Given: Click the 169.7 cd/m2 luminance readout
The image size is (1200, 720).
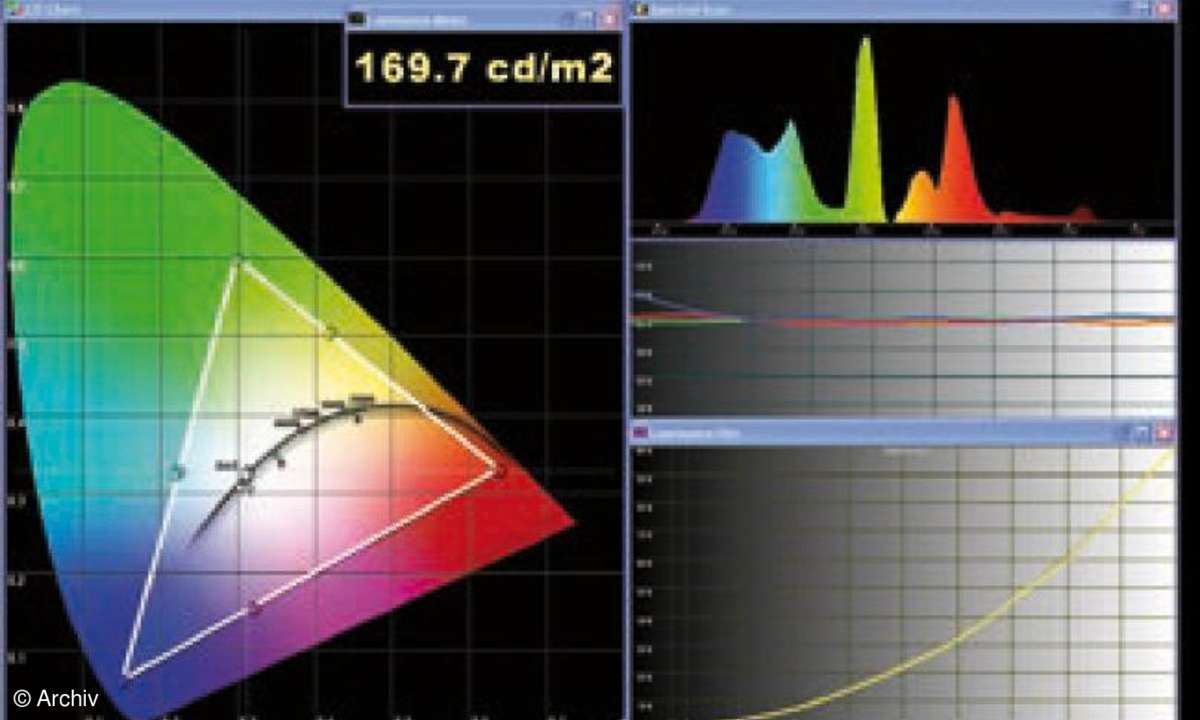Looking at the screenshot, I should (x=484, y=68).
